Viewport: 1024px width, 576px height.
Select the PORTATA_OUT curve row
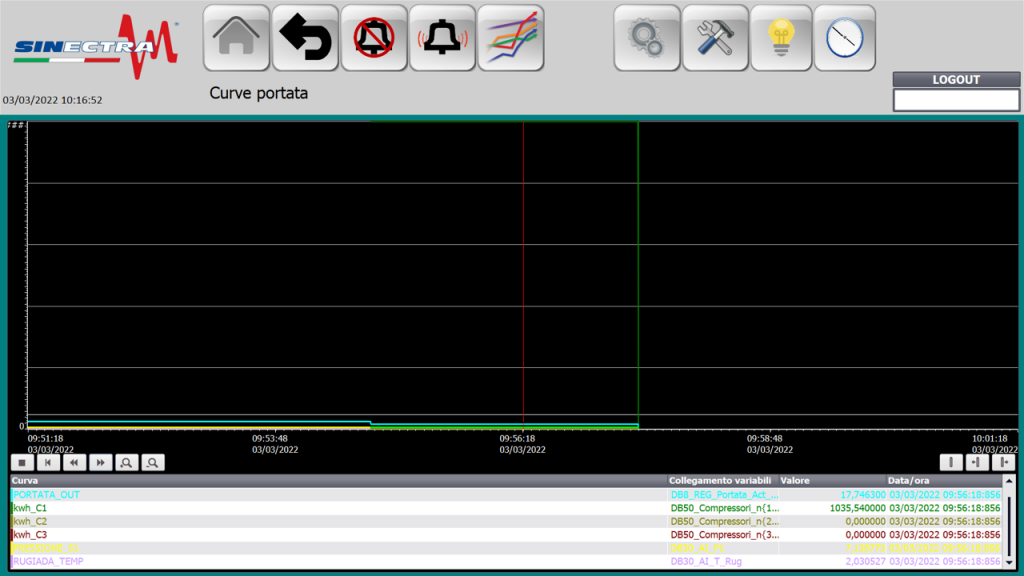pyautogui.click(x=300, y=494)
